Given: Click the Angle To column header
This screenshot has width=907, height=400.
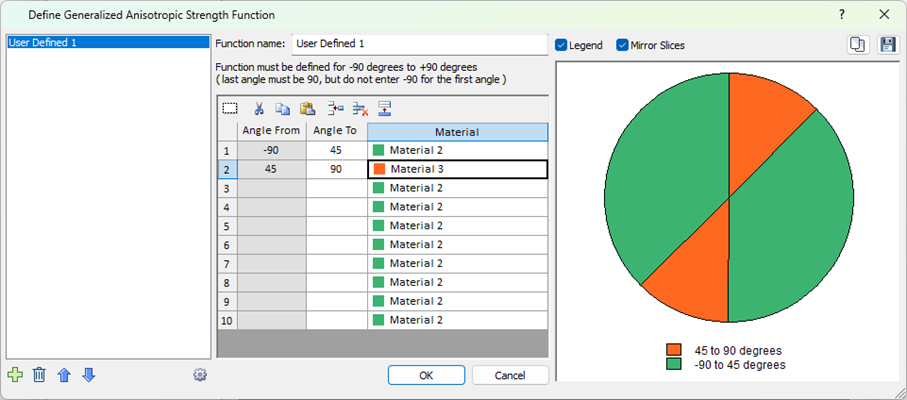Looking at the screenshot, I should 337,131.
